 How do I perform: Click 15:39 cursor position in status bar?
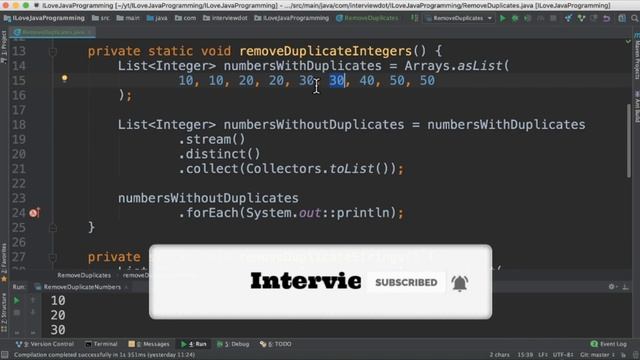(525, 355)
